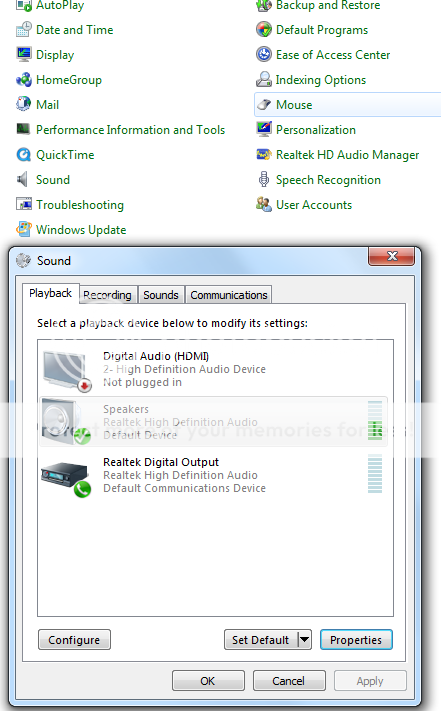Open the User Accounts link
The width and height of the screenshot is (441, 711).
coord(314,205)
